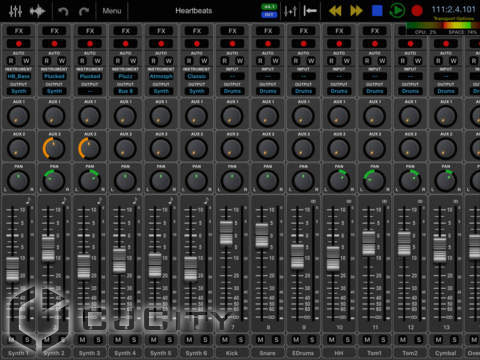This screenshot has height=360, width=480.
Task: Click the Heartbeats project title
Action: point(194,11)
